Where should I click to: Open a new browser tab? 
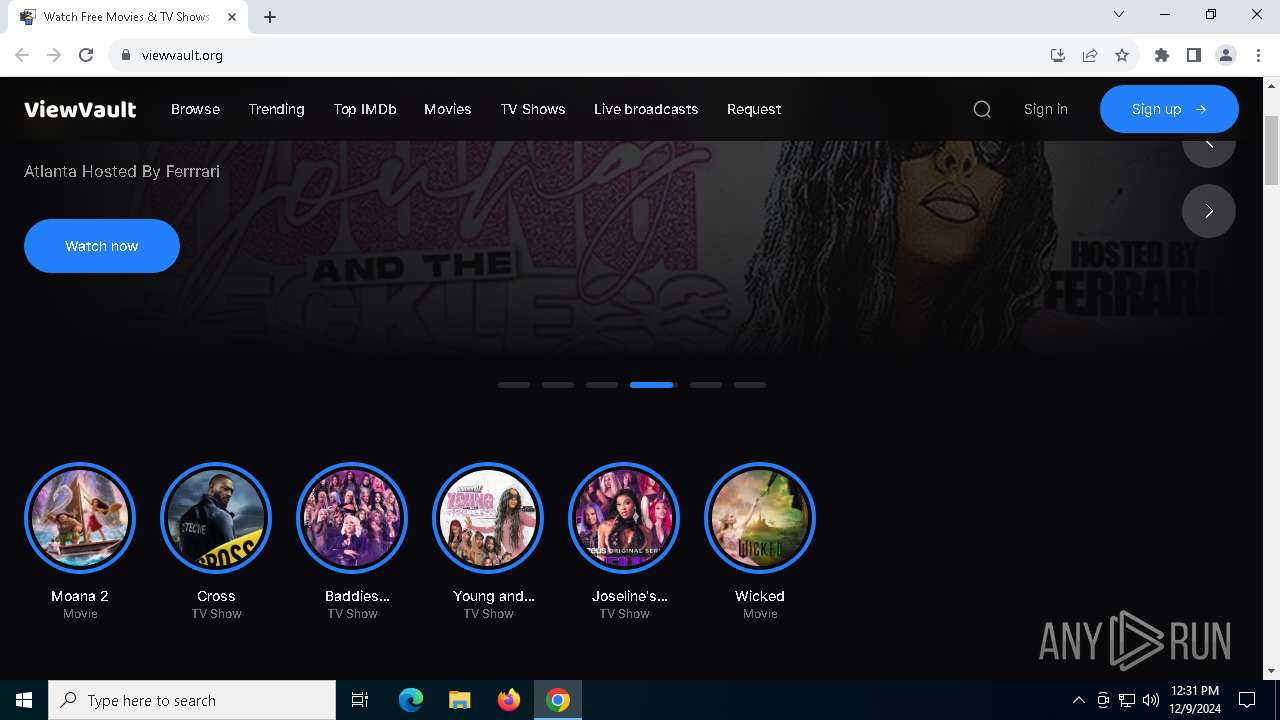coord(270,17)
